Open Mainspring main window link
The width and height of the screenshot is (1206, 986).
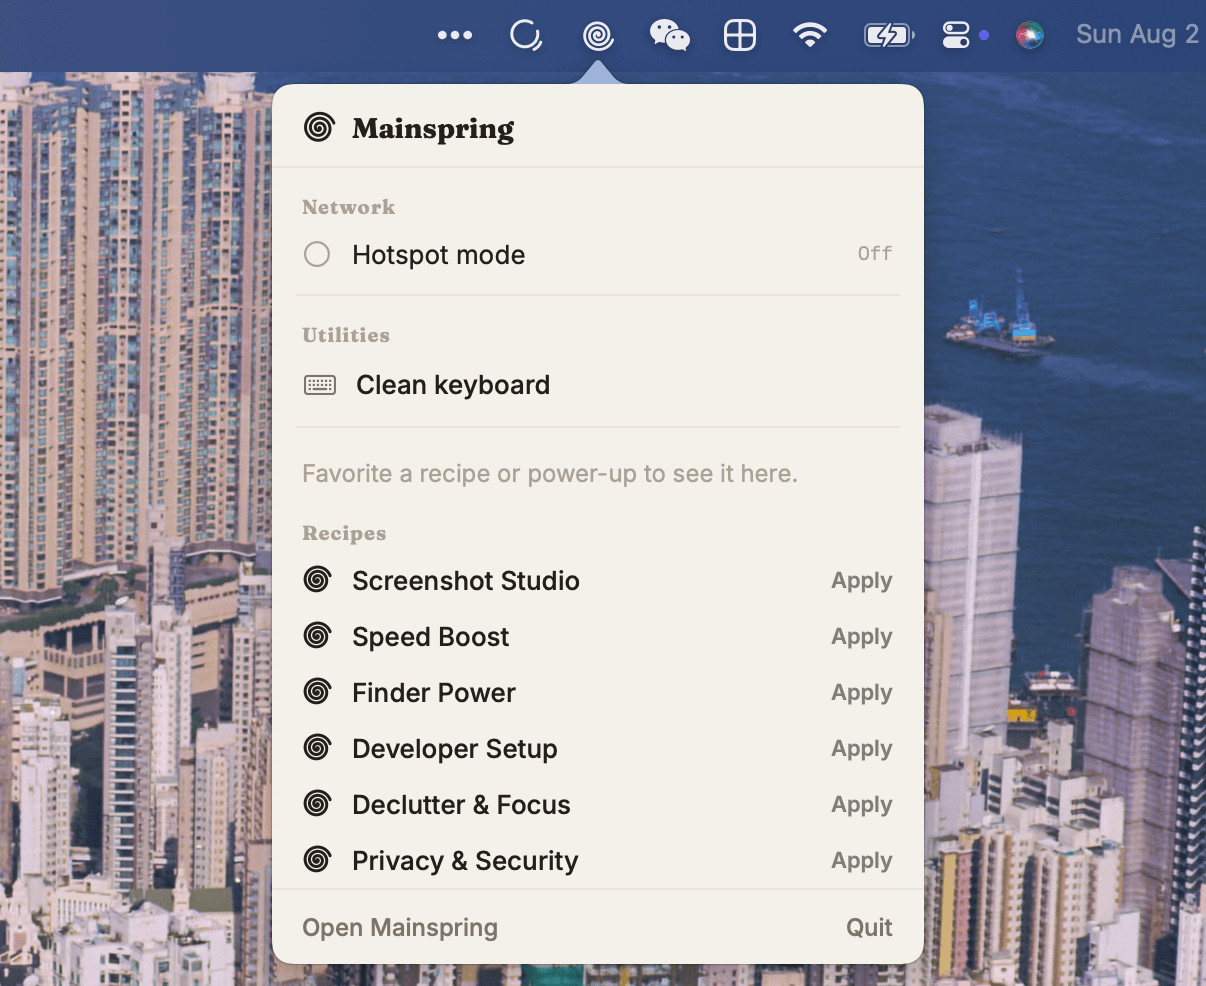click(400, 928)
